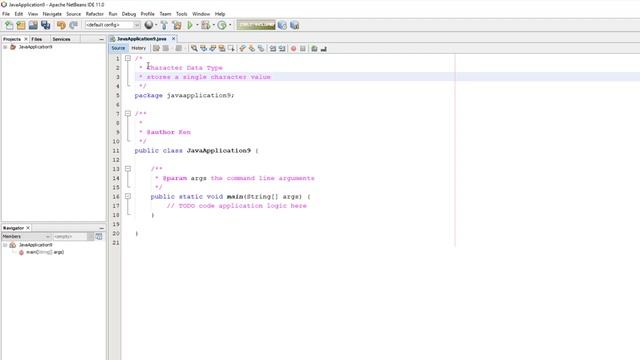Image resolution: width=640 pixels, height=360 pixels.
Task: Click the Debug Project toolbar icon
Action: [x=205, y=25]
